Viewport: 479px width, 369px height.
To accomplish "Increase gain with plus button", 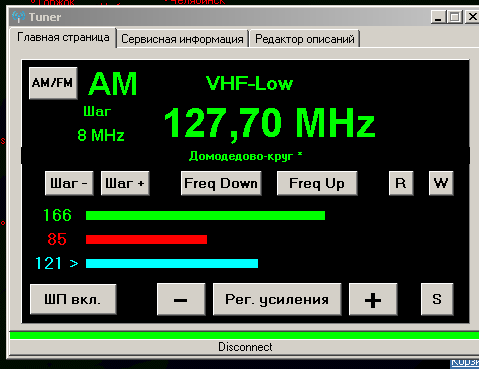I will pos(373,299).
